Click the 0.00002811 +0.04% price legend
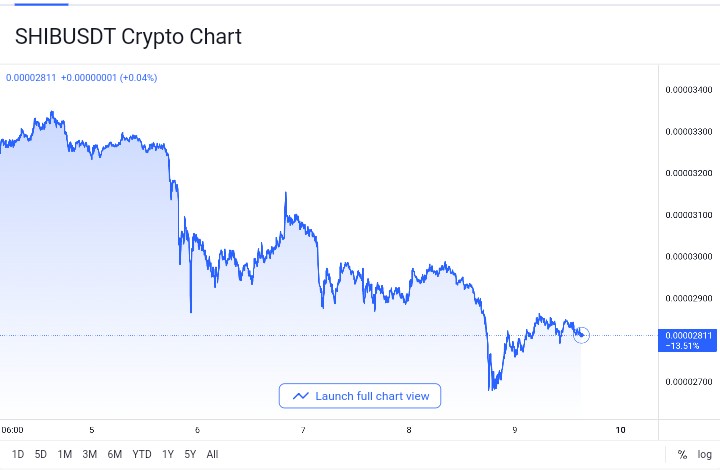Screen dimensions: 720x471 [x=81, y=77]
